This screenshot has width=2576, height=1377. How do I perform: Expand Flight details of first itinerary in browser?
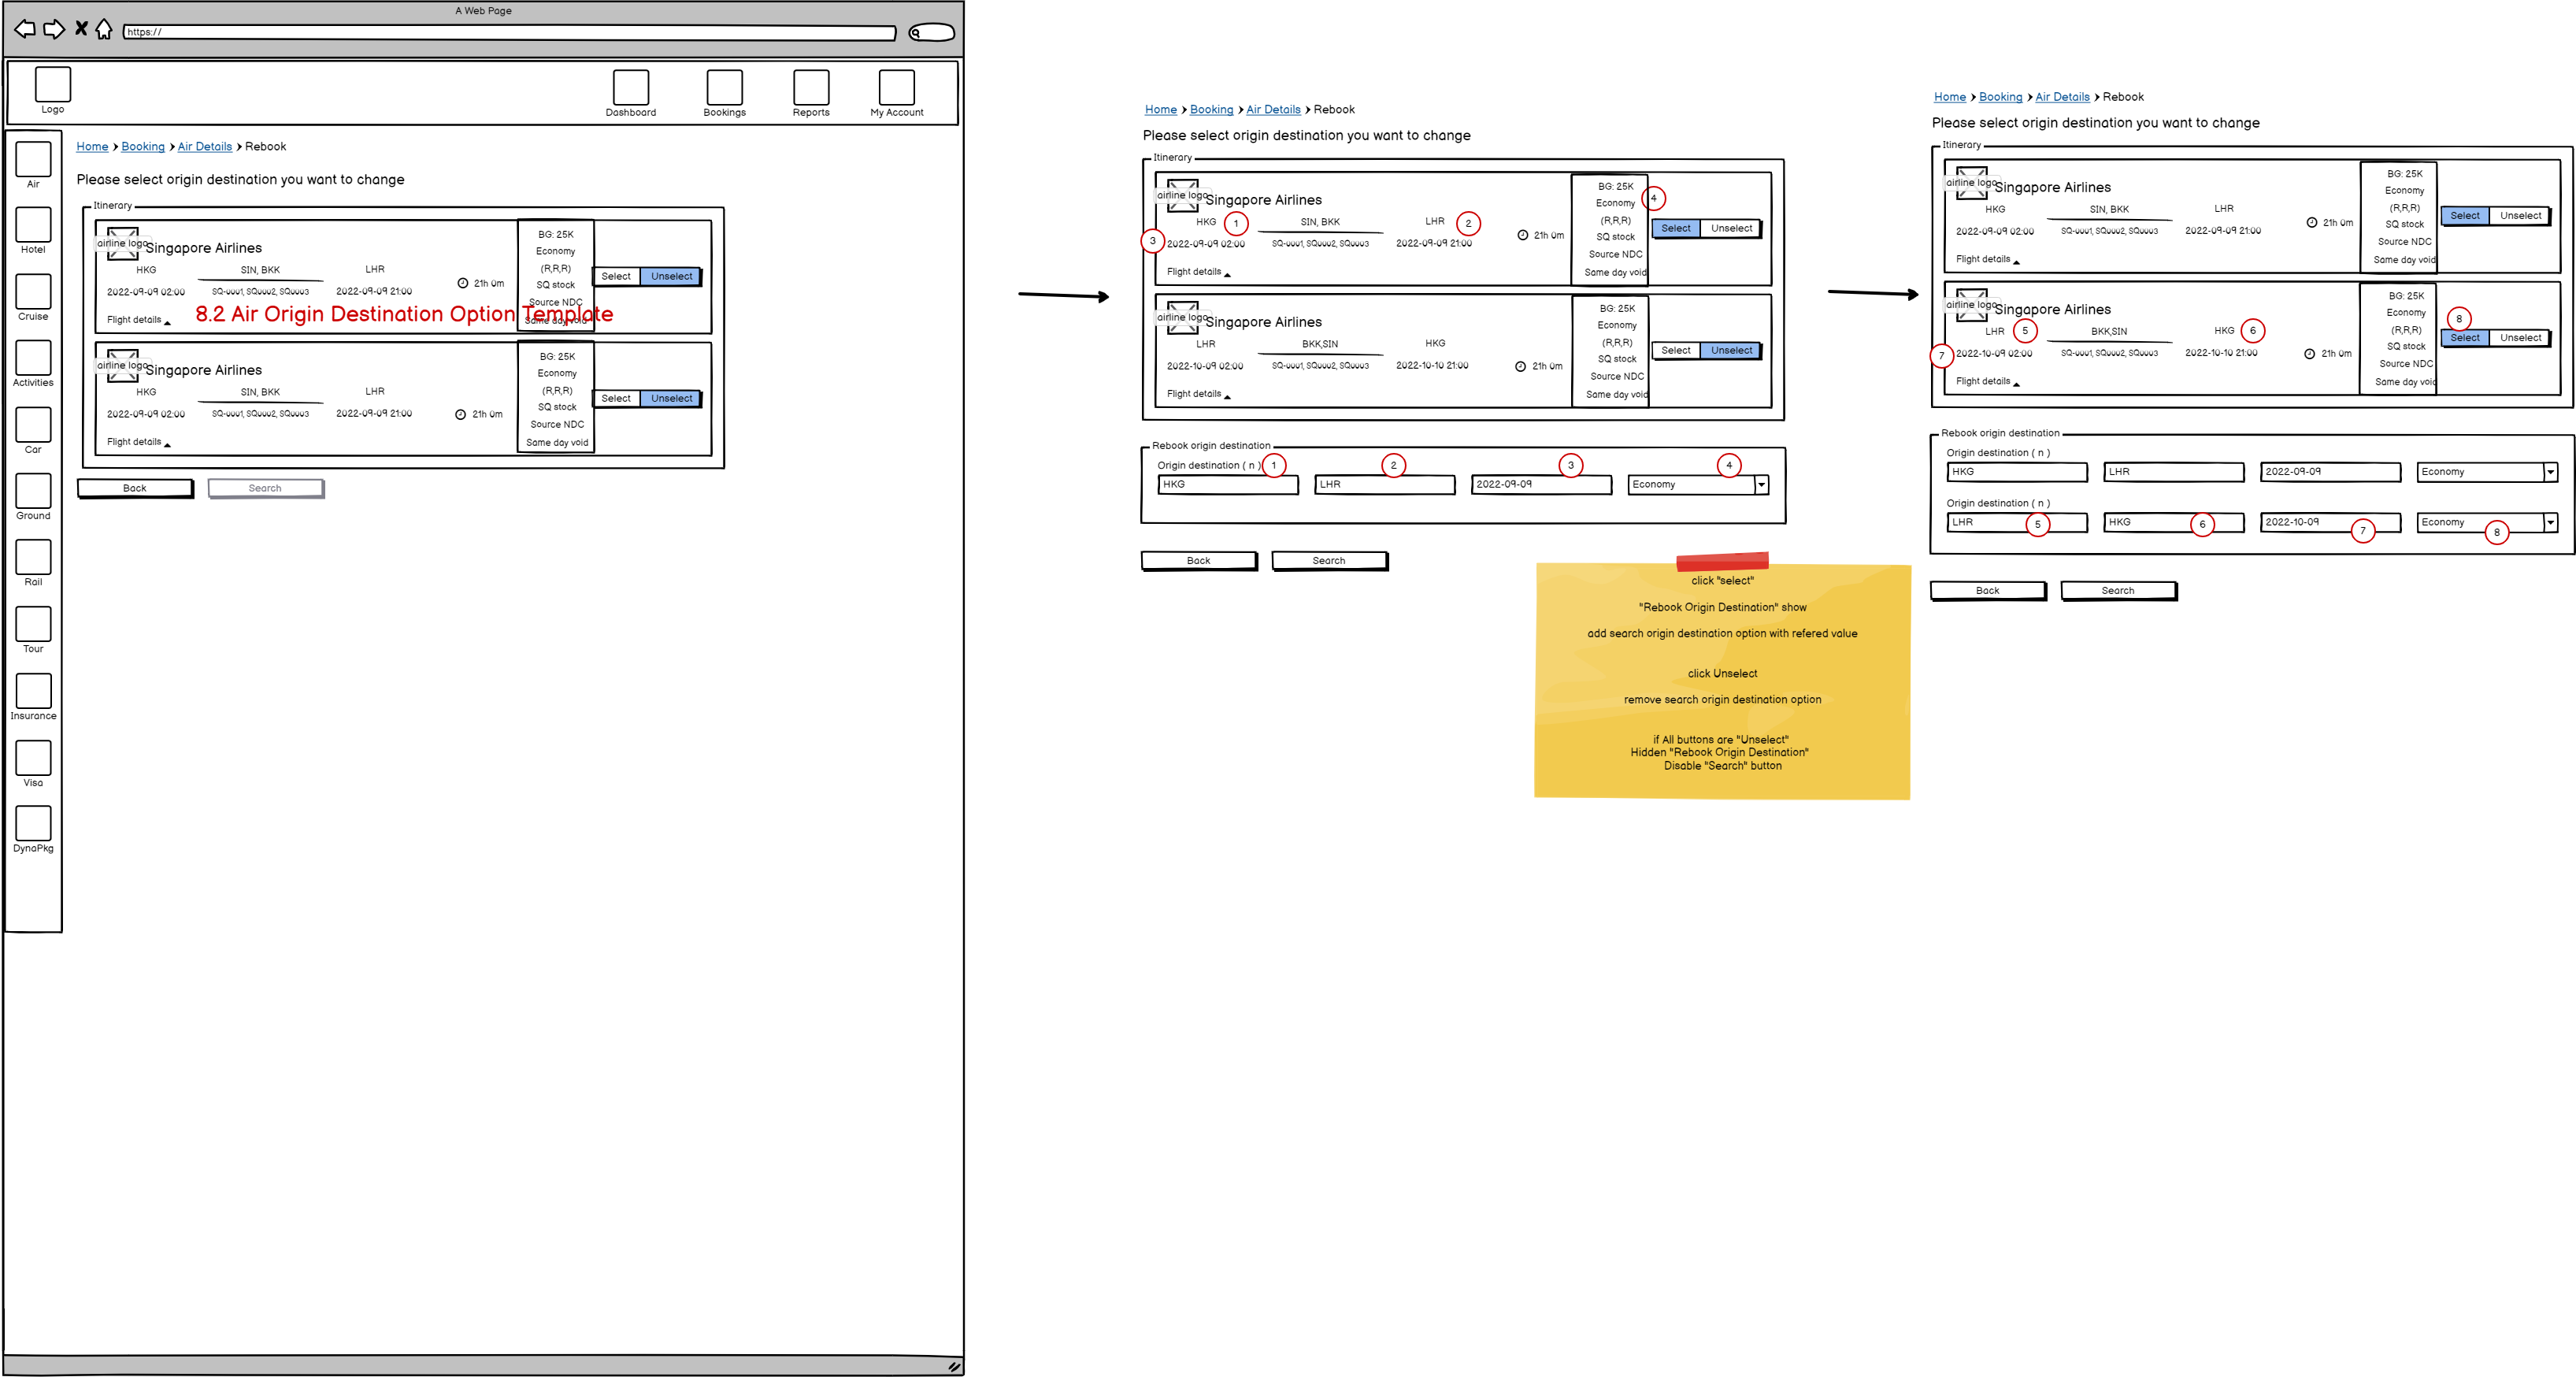point(138,321)
